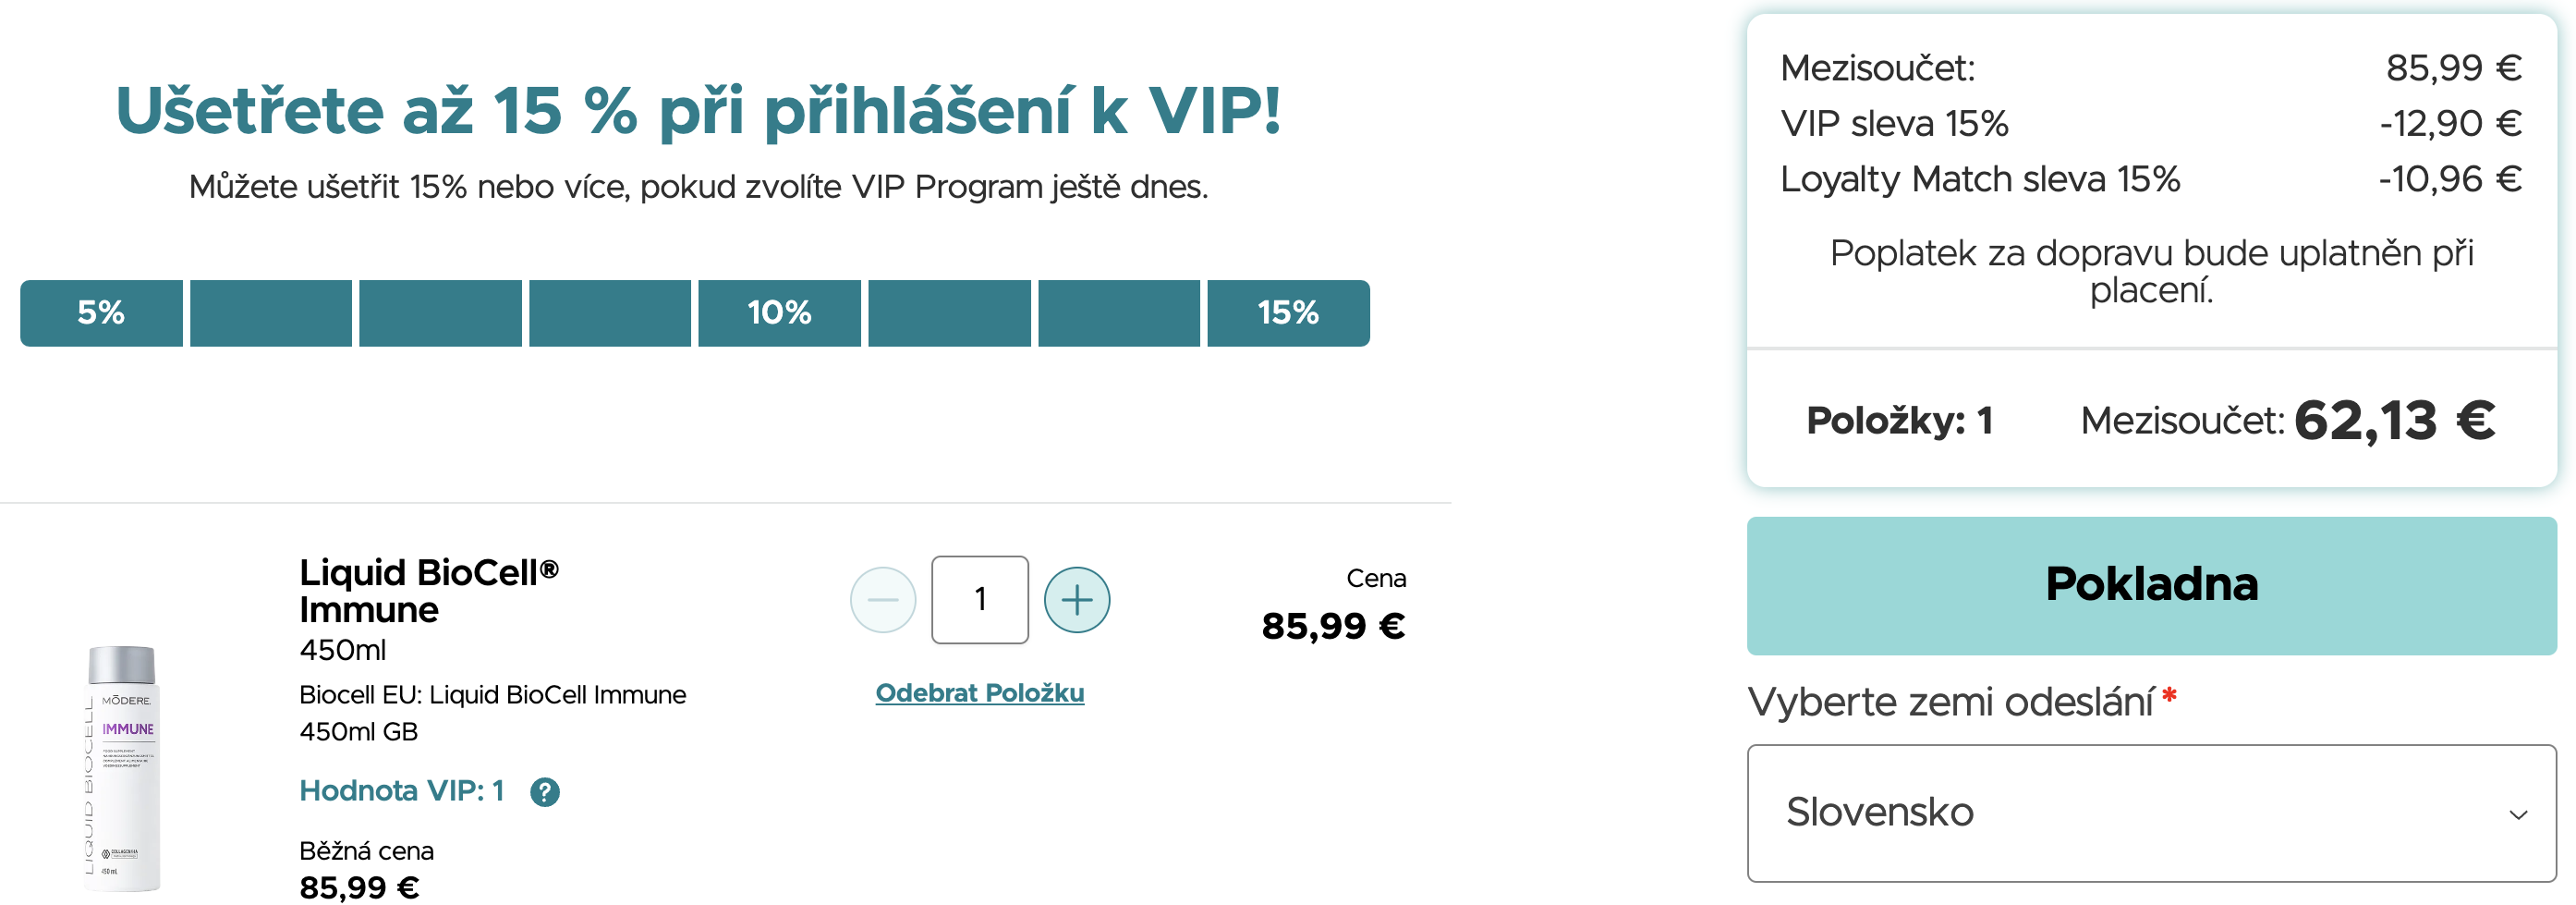This screenshot has width=2576, height=905.
Task: Click the 62,13 € subtotal amount
Action: coord(2394,420)
